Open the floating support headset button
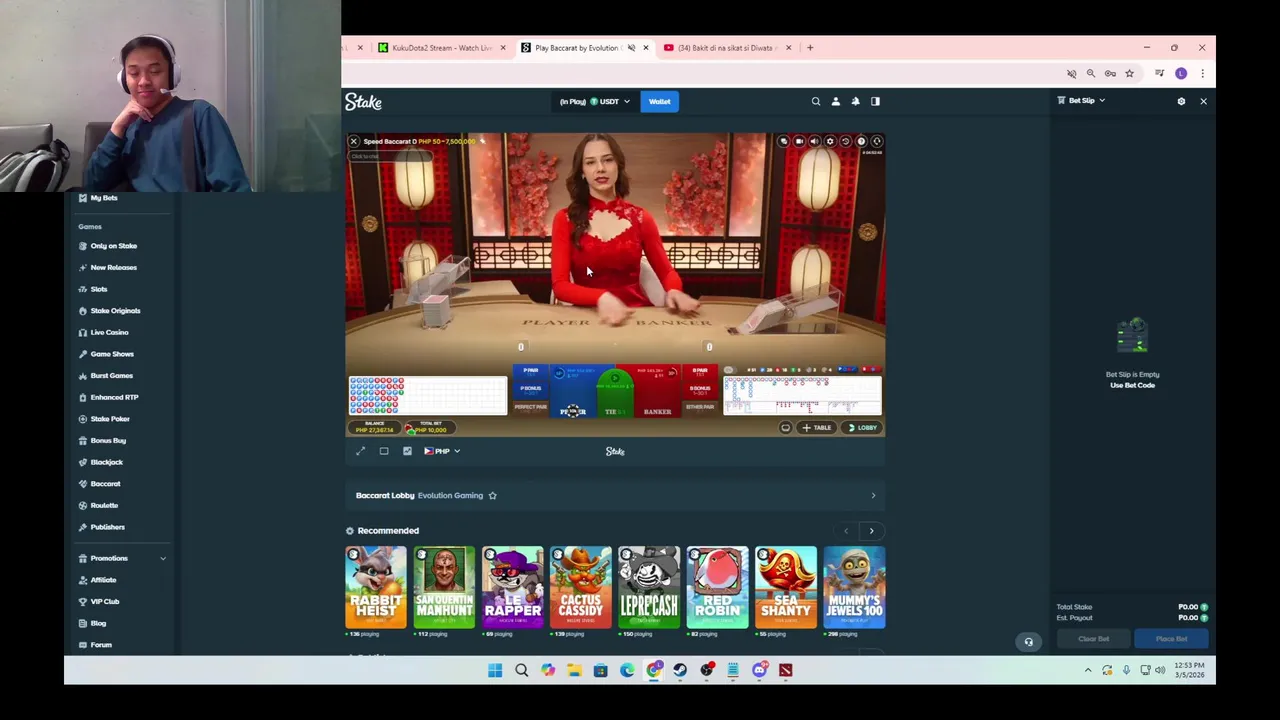1280x720 pixels. (x=1028, y=642)
